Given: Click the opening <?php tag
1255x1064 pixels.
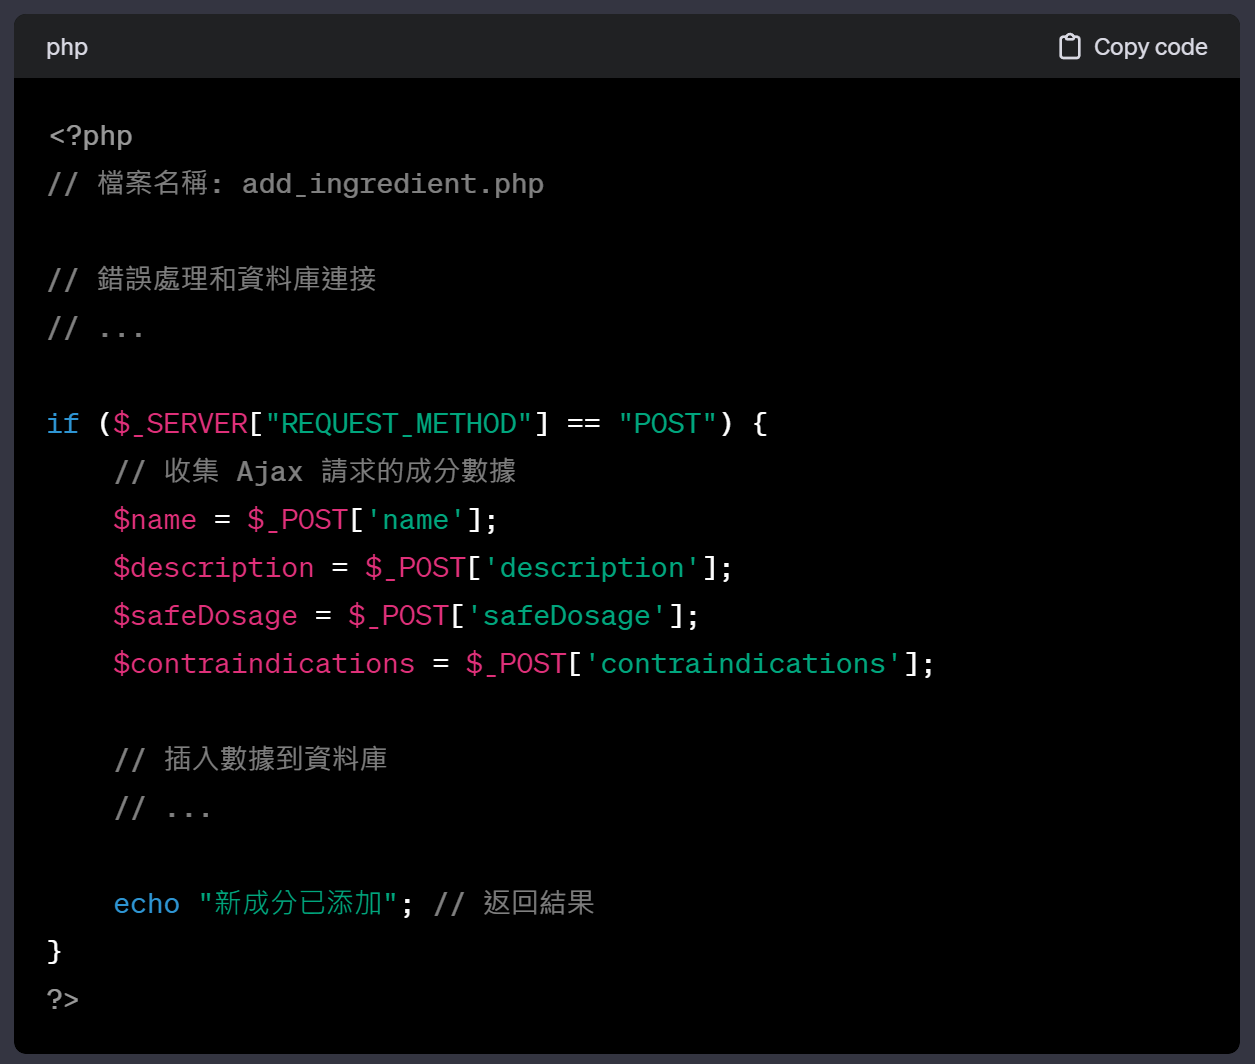Looking at the screenshot, I should [x=90, y=136].
